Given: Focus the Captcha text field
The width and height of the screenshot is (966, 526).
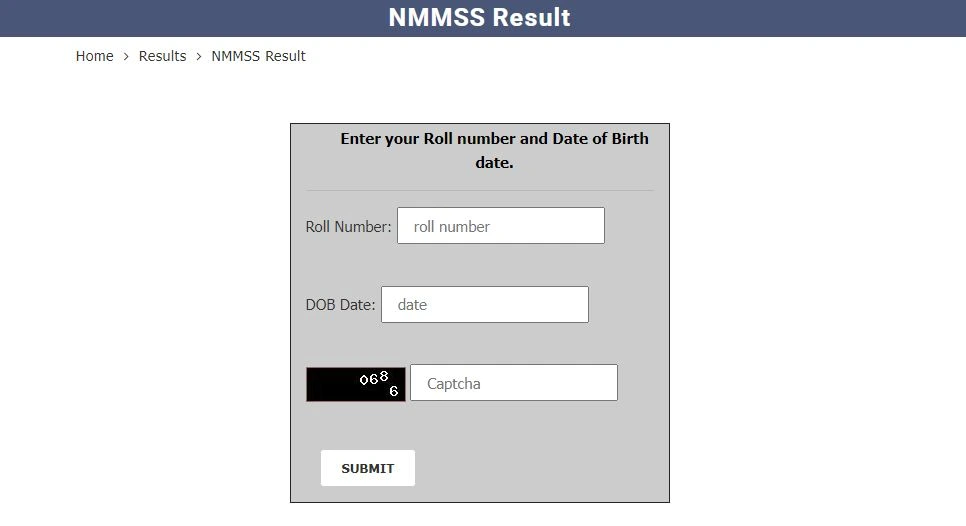Looking at the screenshot, I should coord(513,383).
